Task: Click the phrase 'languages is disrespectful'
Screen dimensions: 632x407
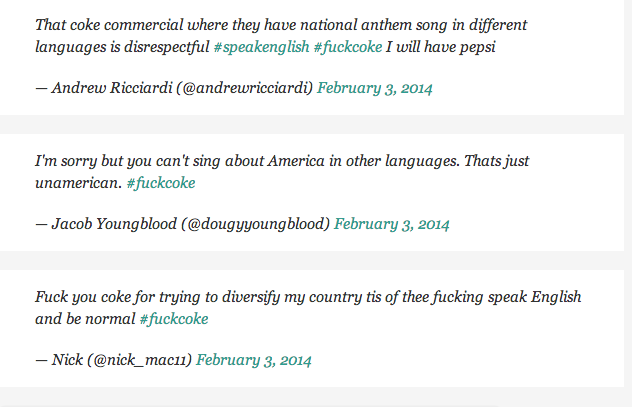Action: click(122, 48)
